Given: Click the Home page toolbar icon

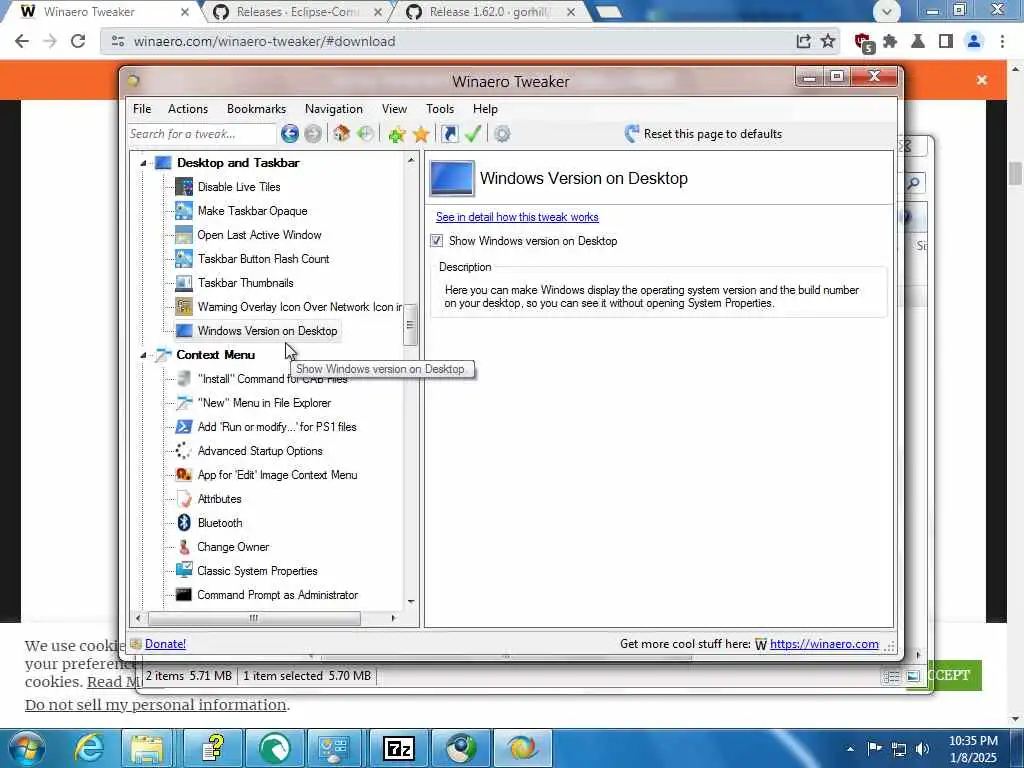Looking at the screenshot, I should 341,134.
